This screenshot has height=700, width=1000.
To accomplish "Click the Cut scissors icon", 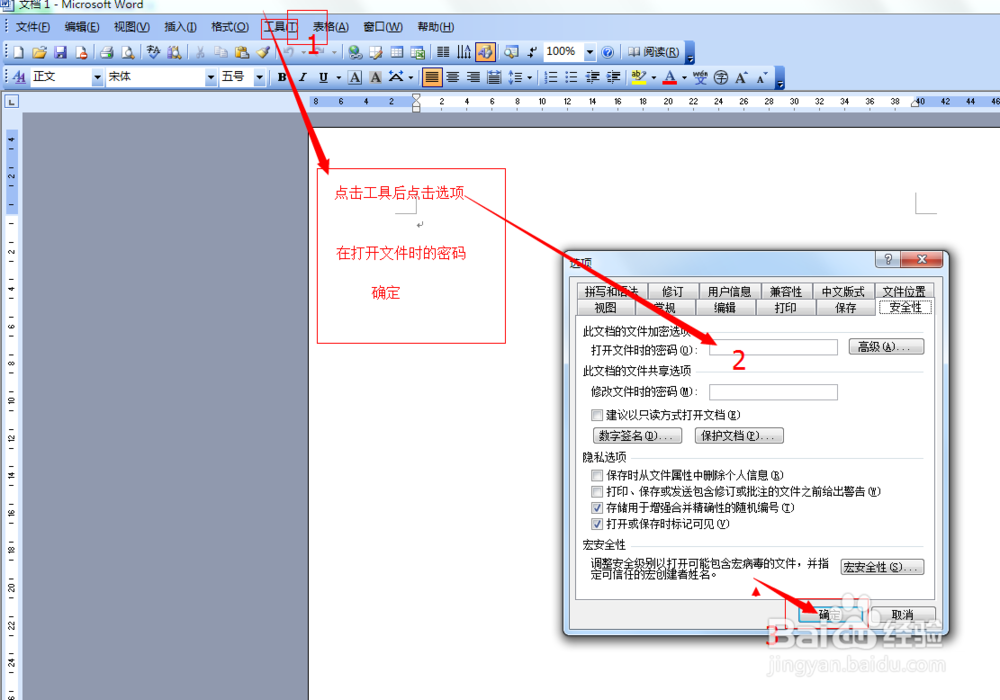I will pos(200,52).
